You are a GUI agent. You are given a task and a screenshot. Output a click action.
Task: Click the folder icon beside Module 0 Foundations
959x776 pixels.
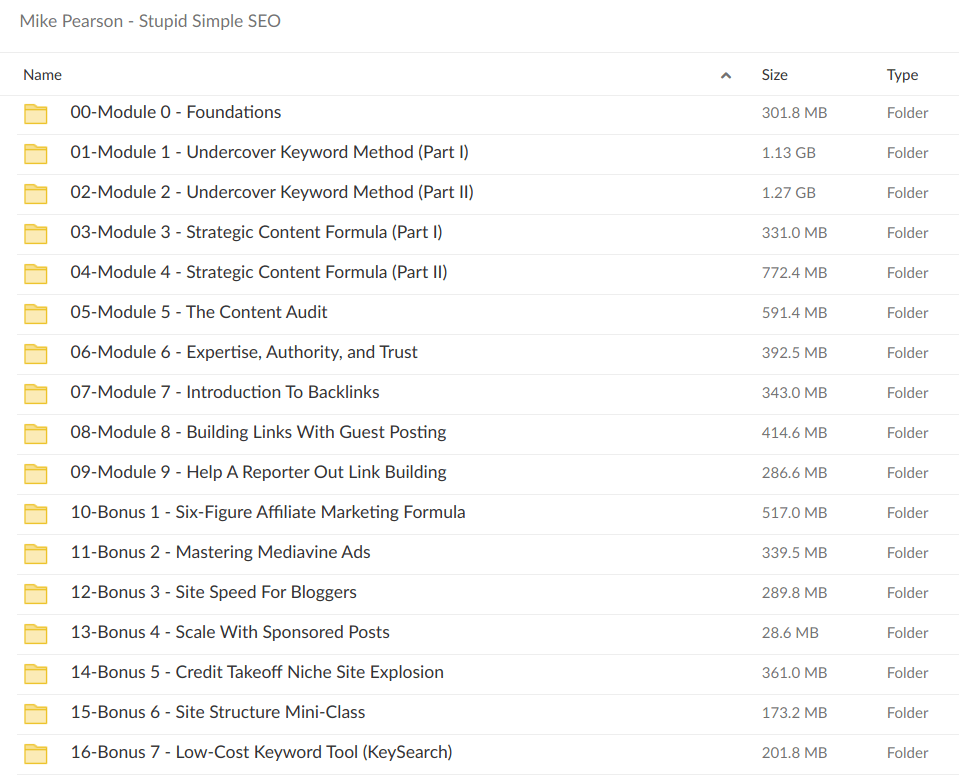click(x=36, y=113)
